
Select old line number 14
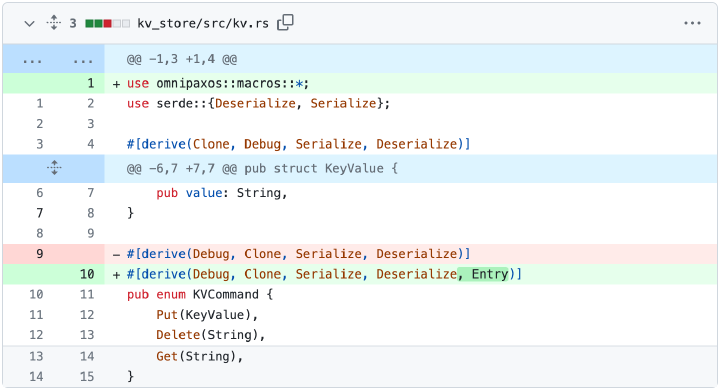coord(36,377)
